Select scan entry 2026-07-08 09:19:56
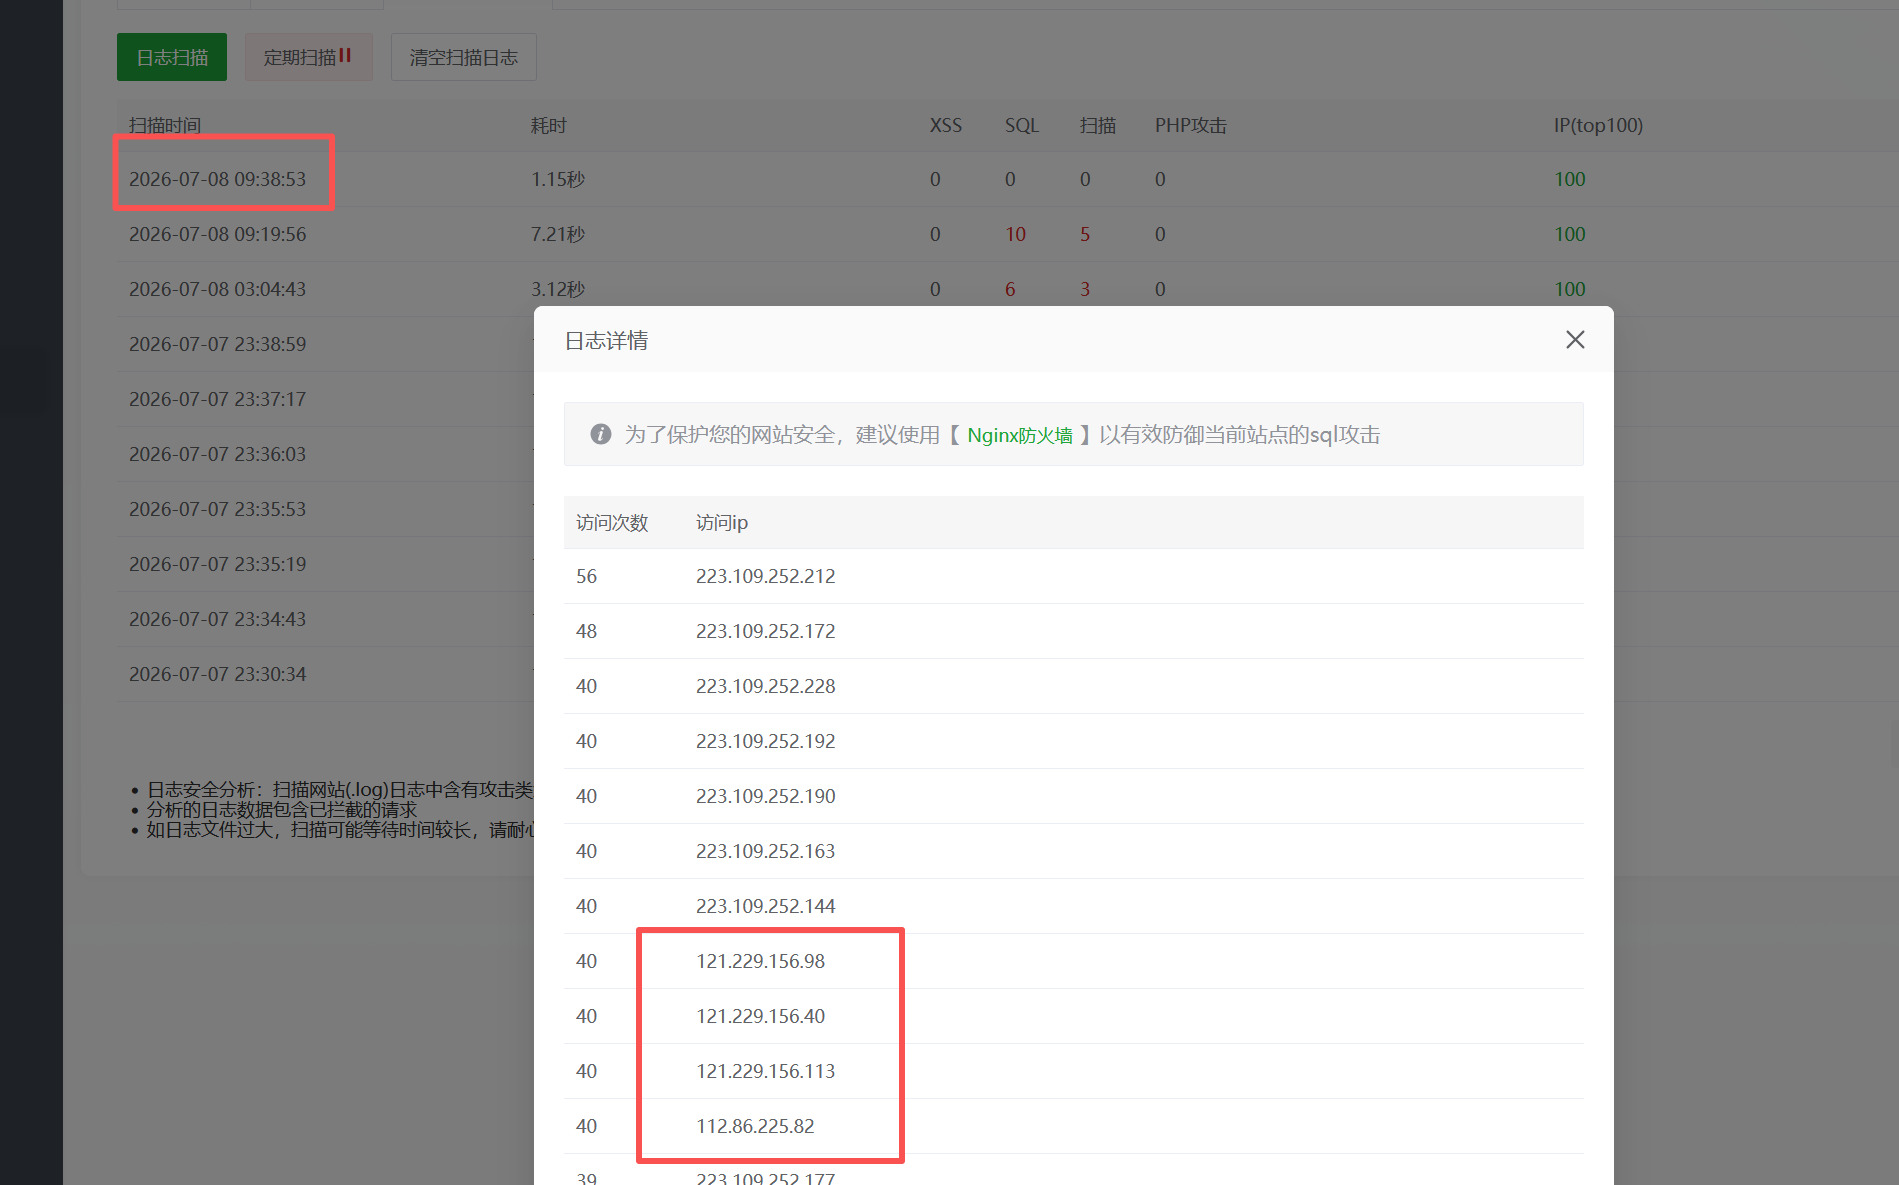This screenshot has height=1185, width=1899. 217,234
